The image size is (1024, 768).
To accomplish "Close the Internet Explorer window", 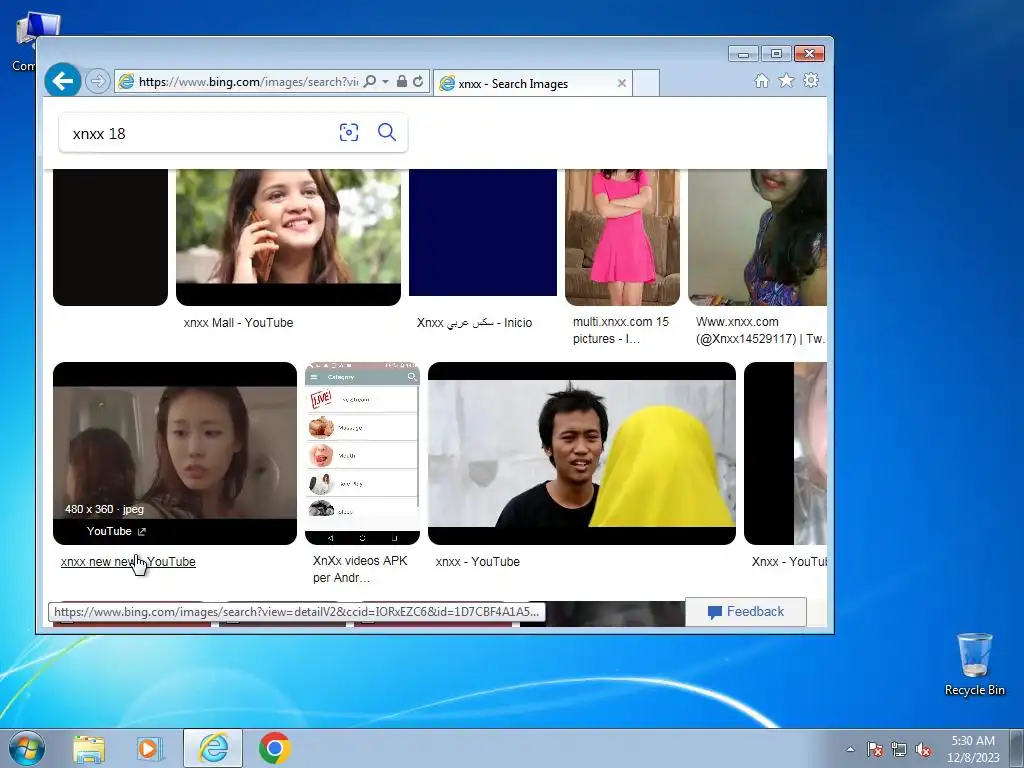I will (x=809, y=54).
